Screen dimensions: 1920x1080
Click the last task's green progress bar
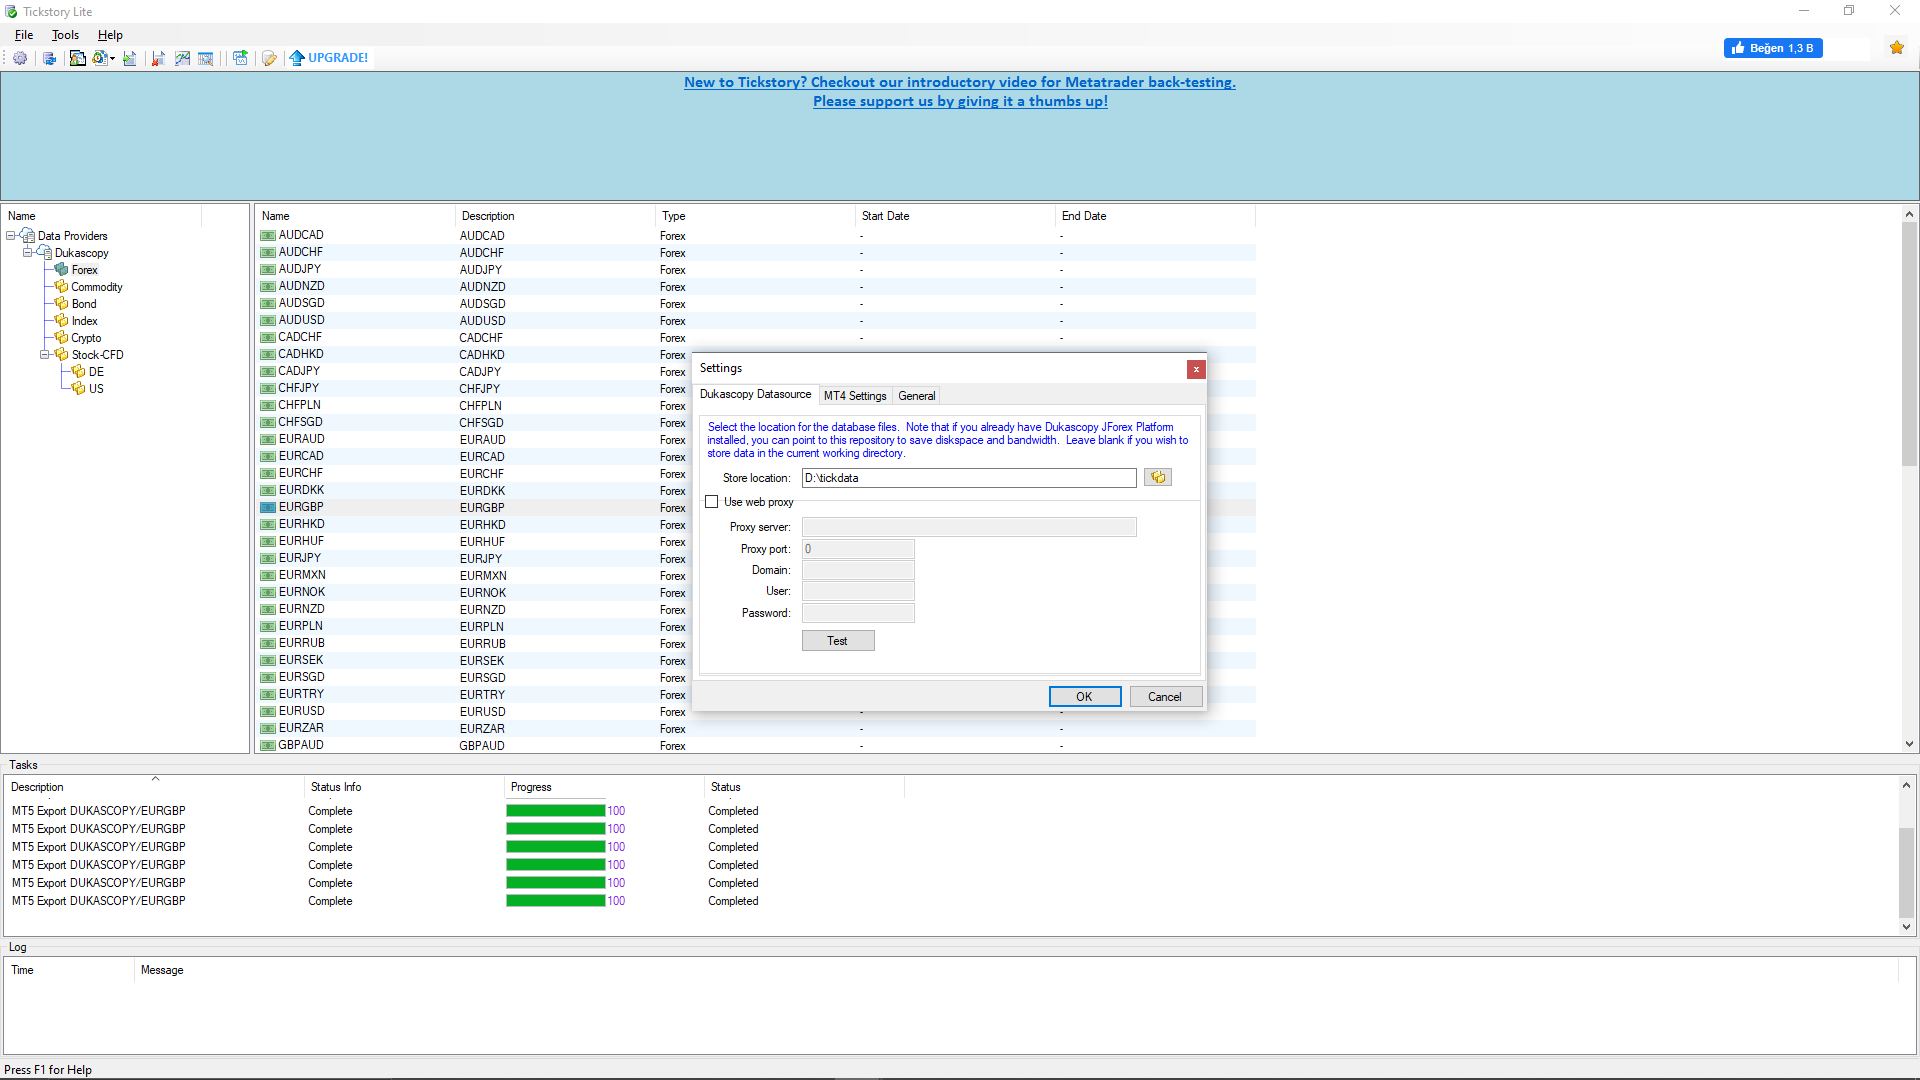556,901
